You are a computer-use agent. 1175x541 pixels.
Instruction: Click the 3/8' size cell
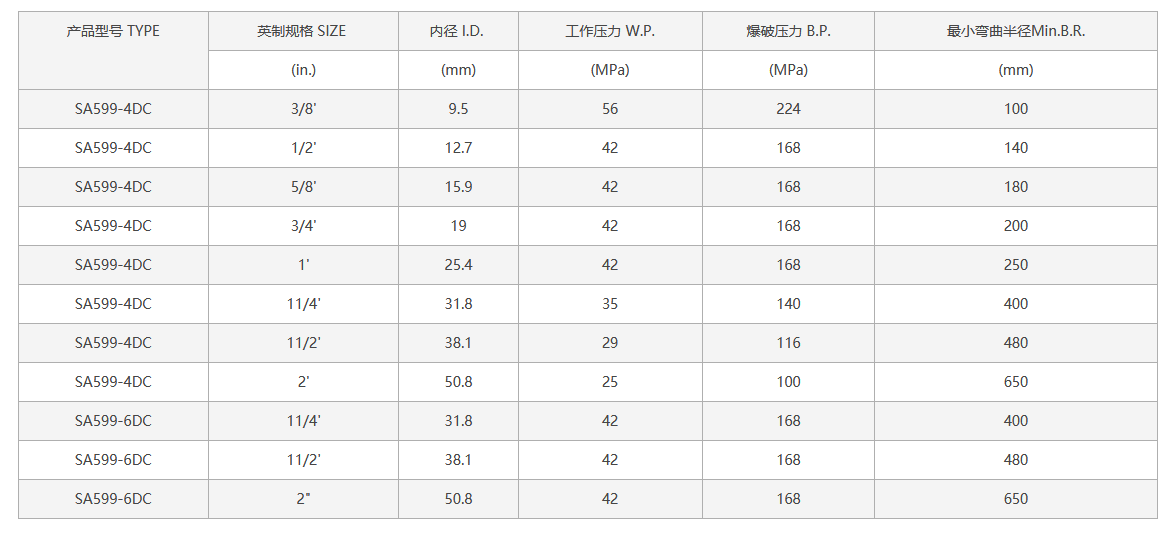point(303,109)
